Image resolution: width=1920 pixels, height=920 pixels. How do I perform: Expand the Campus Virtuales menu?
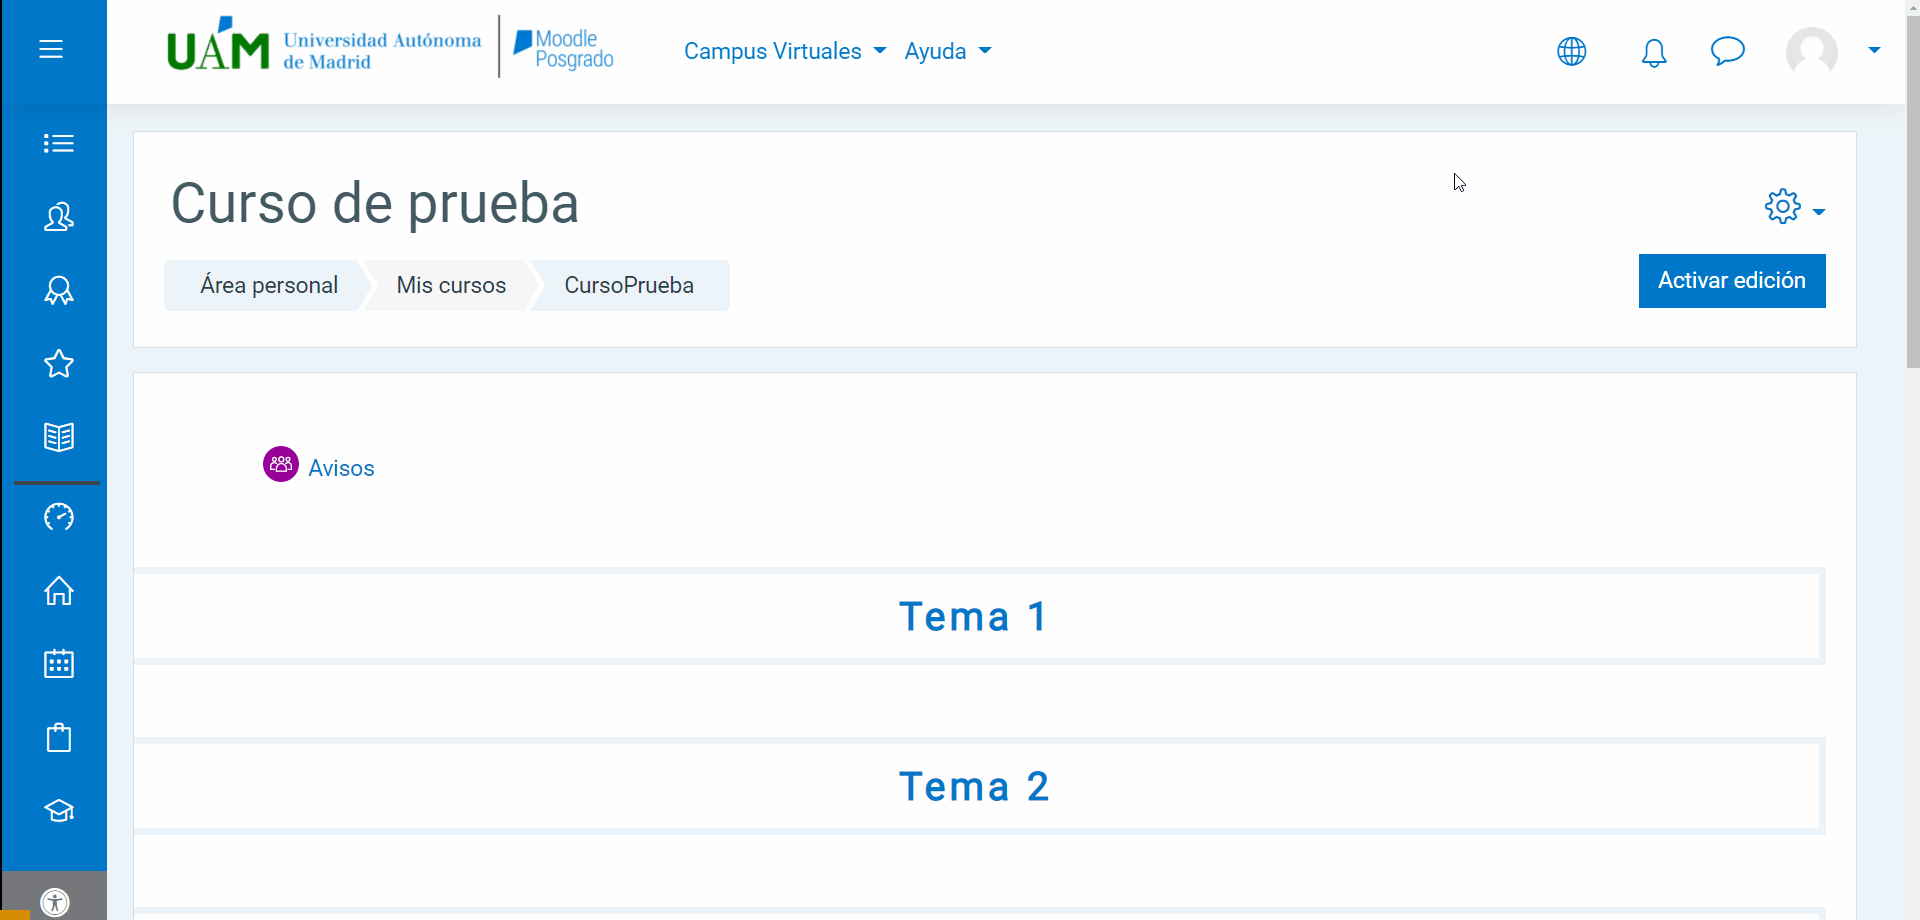(784, 51)
